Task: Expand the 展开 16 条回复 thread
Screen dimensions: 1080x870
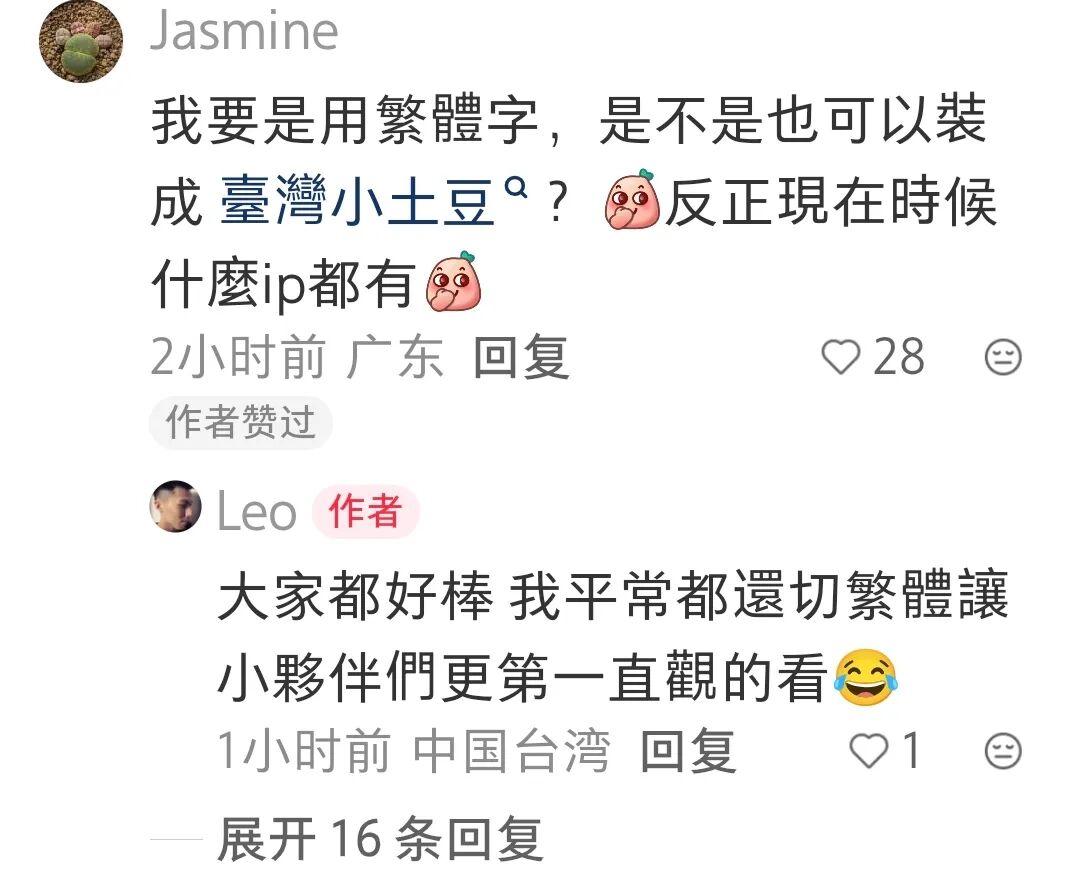Action: click(381, 838)
